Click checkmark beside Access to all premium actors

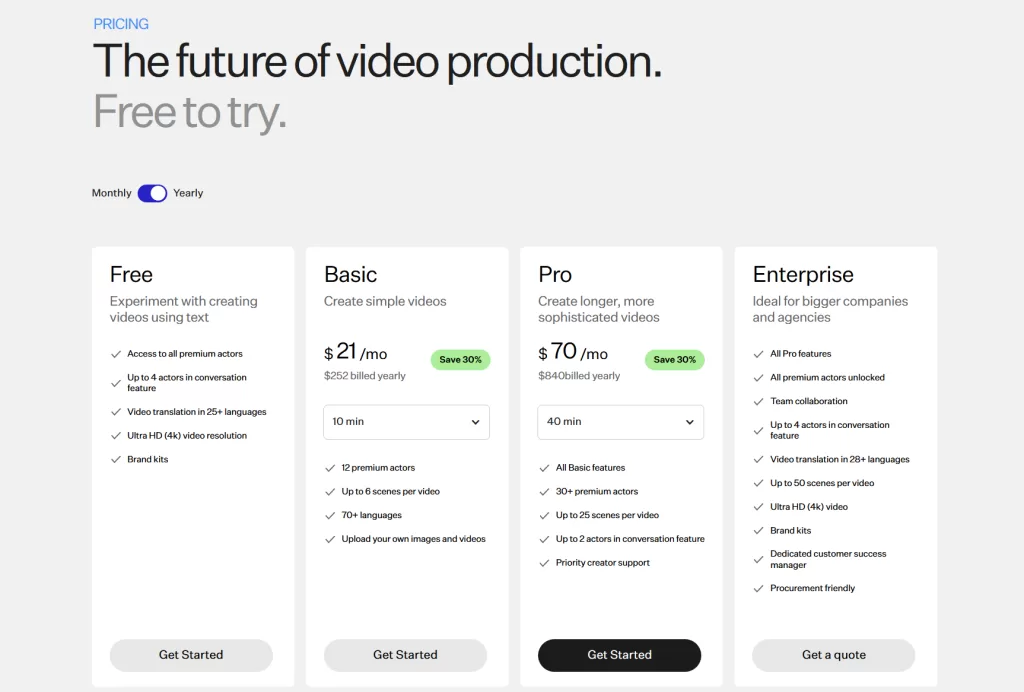116,354
